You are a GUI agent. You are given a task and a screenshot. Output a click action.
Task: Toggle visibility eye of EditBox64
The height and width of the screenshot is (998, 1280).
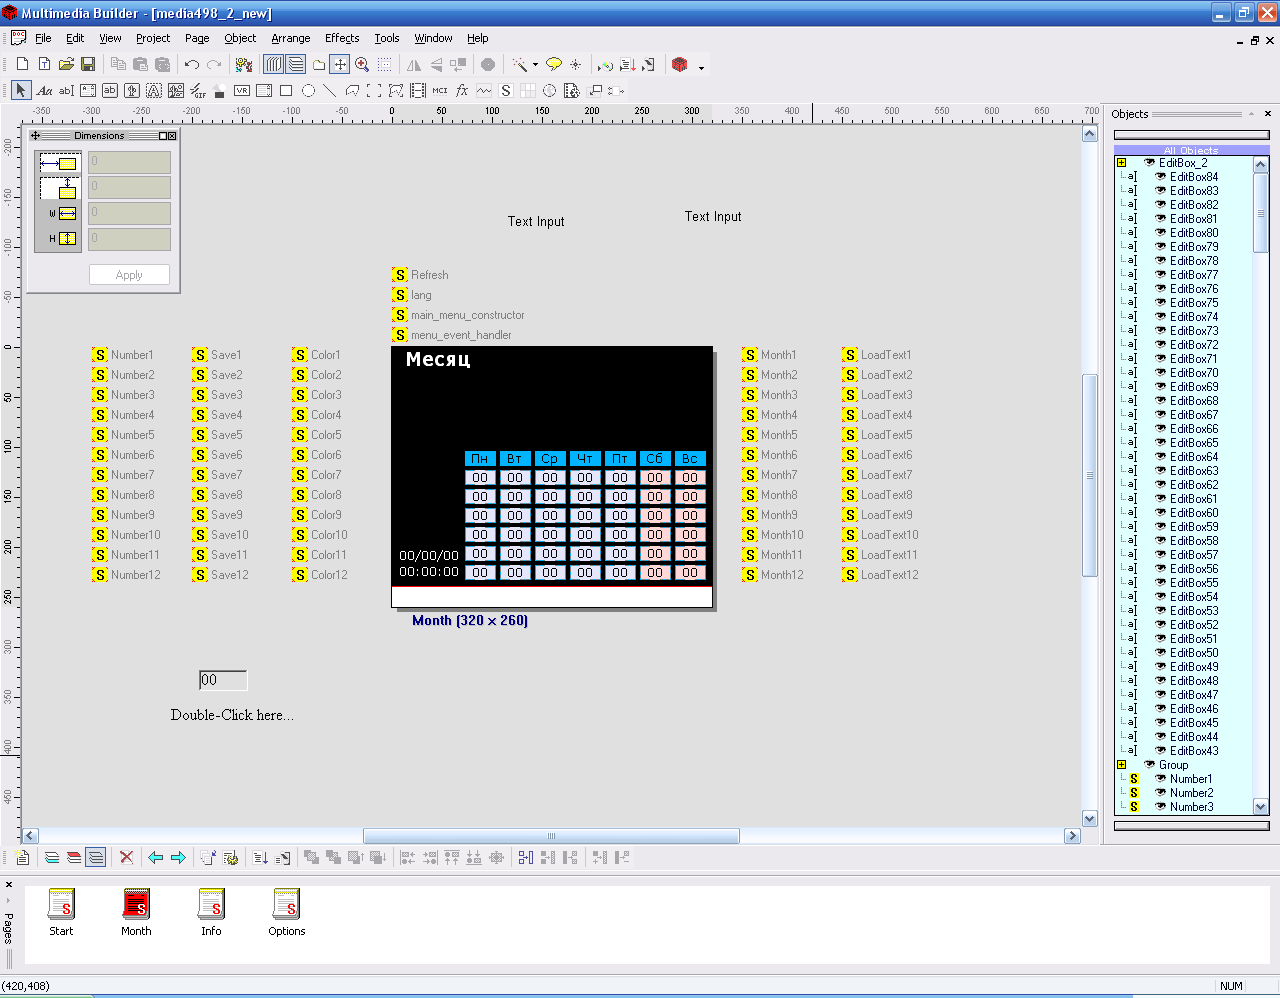click(1161, 457)
